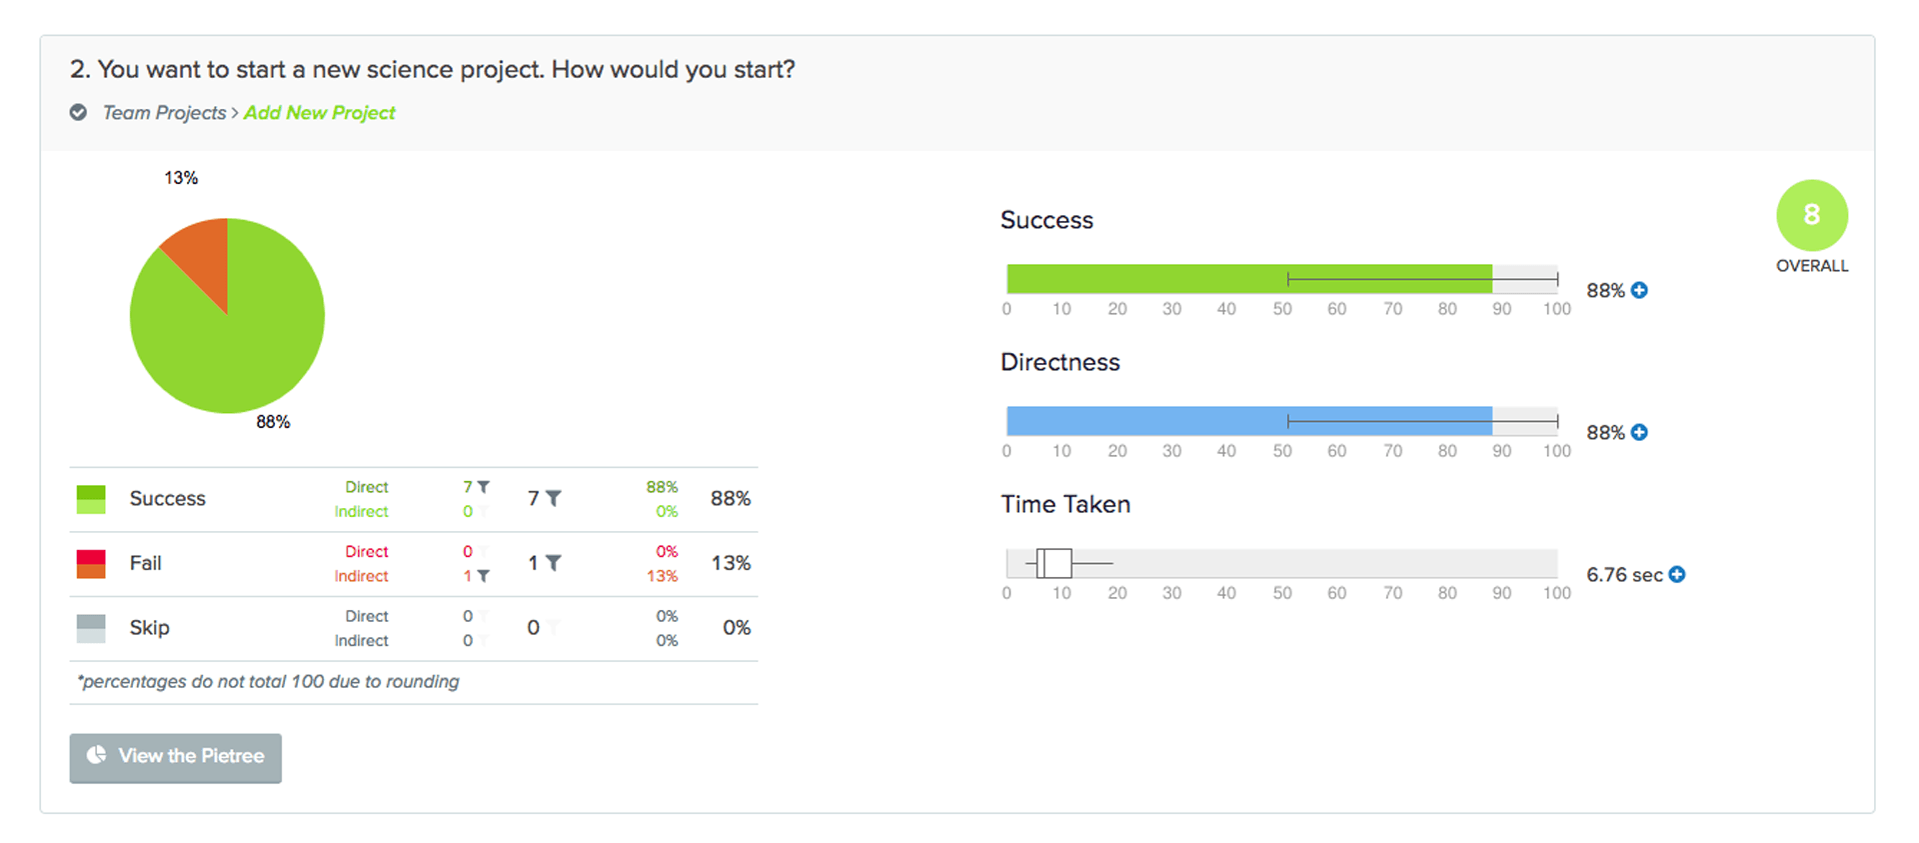Expand Time Taken 6.76 sec details
The image size is (1919, 843).
pos(1677,574)
